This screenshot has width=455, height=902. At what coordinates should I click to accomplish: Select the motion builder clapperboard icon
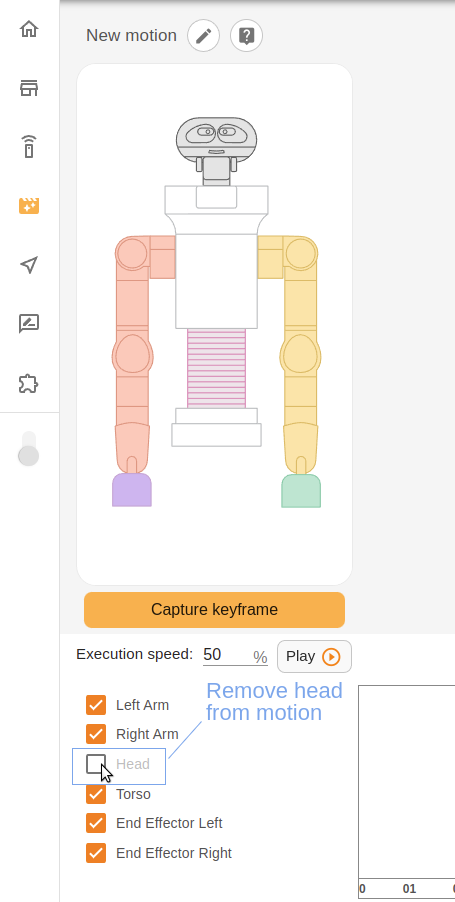(x=29, y=205)
